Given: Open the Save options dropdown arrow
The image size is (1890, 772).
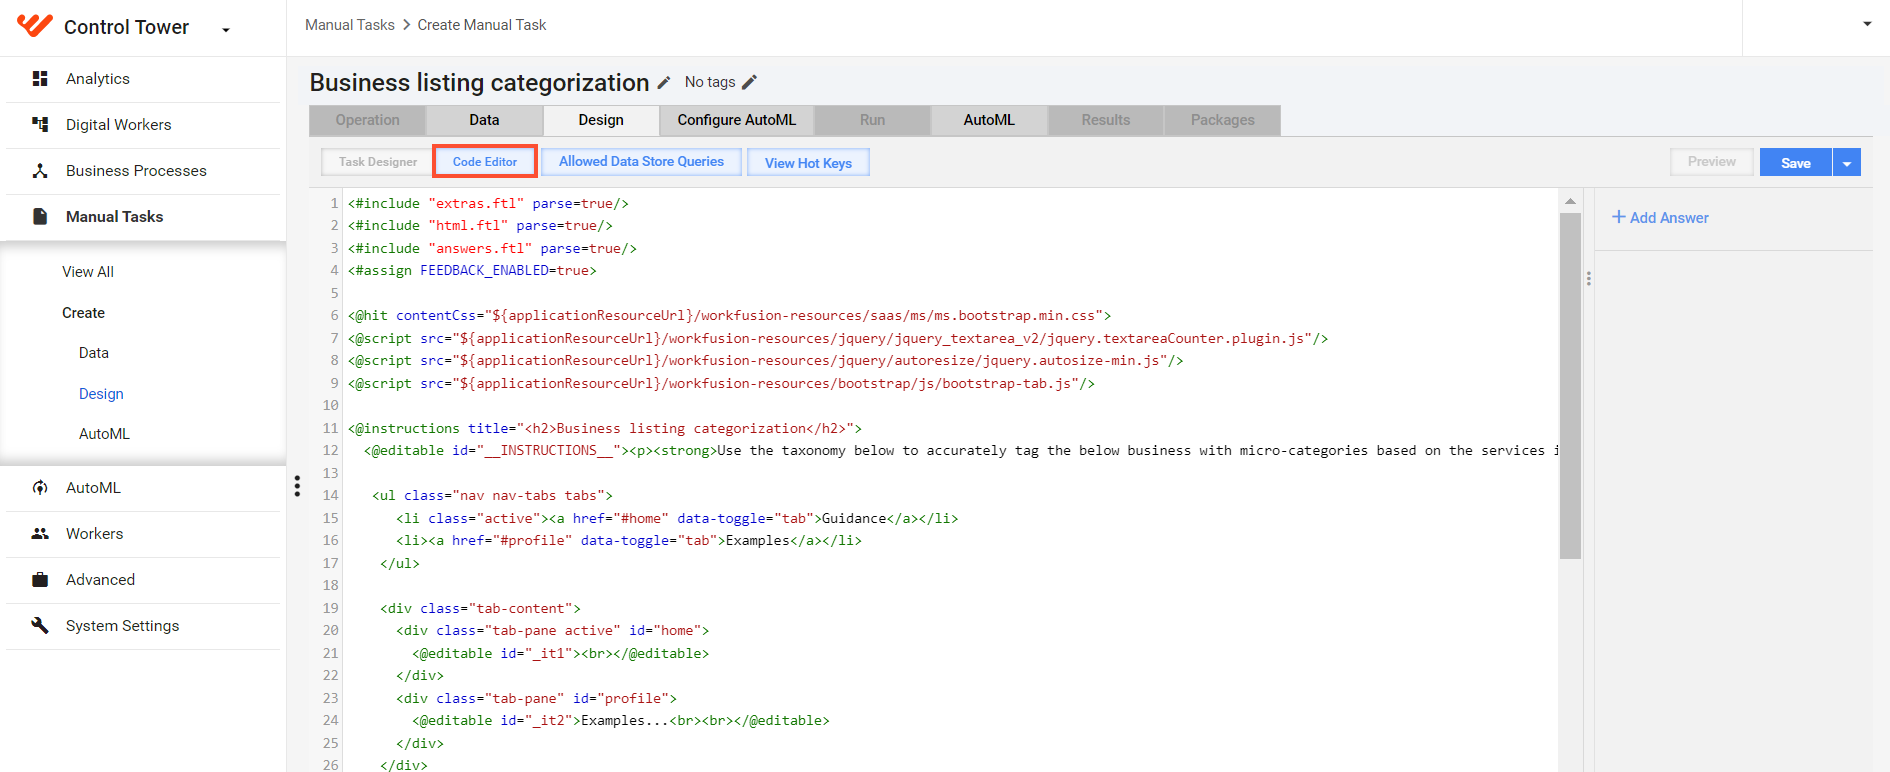Looking at the screenshot, I should [1847, 163].
